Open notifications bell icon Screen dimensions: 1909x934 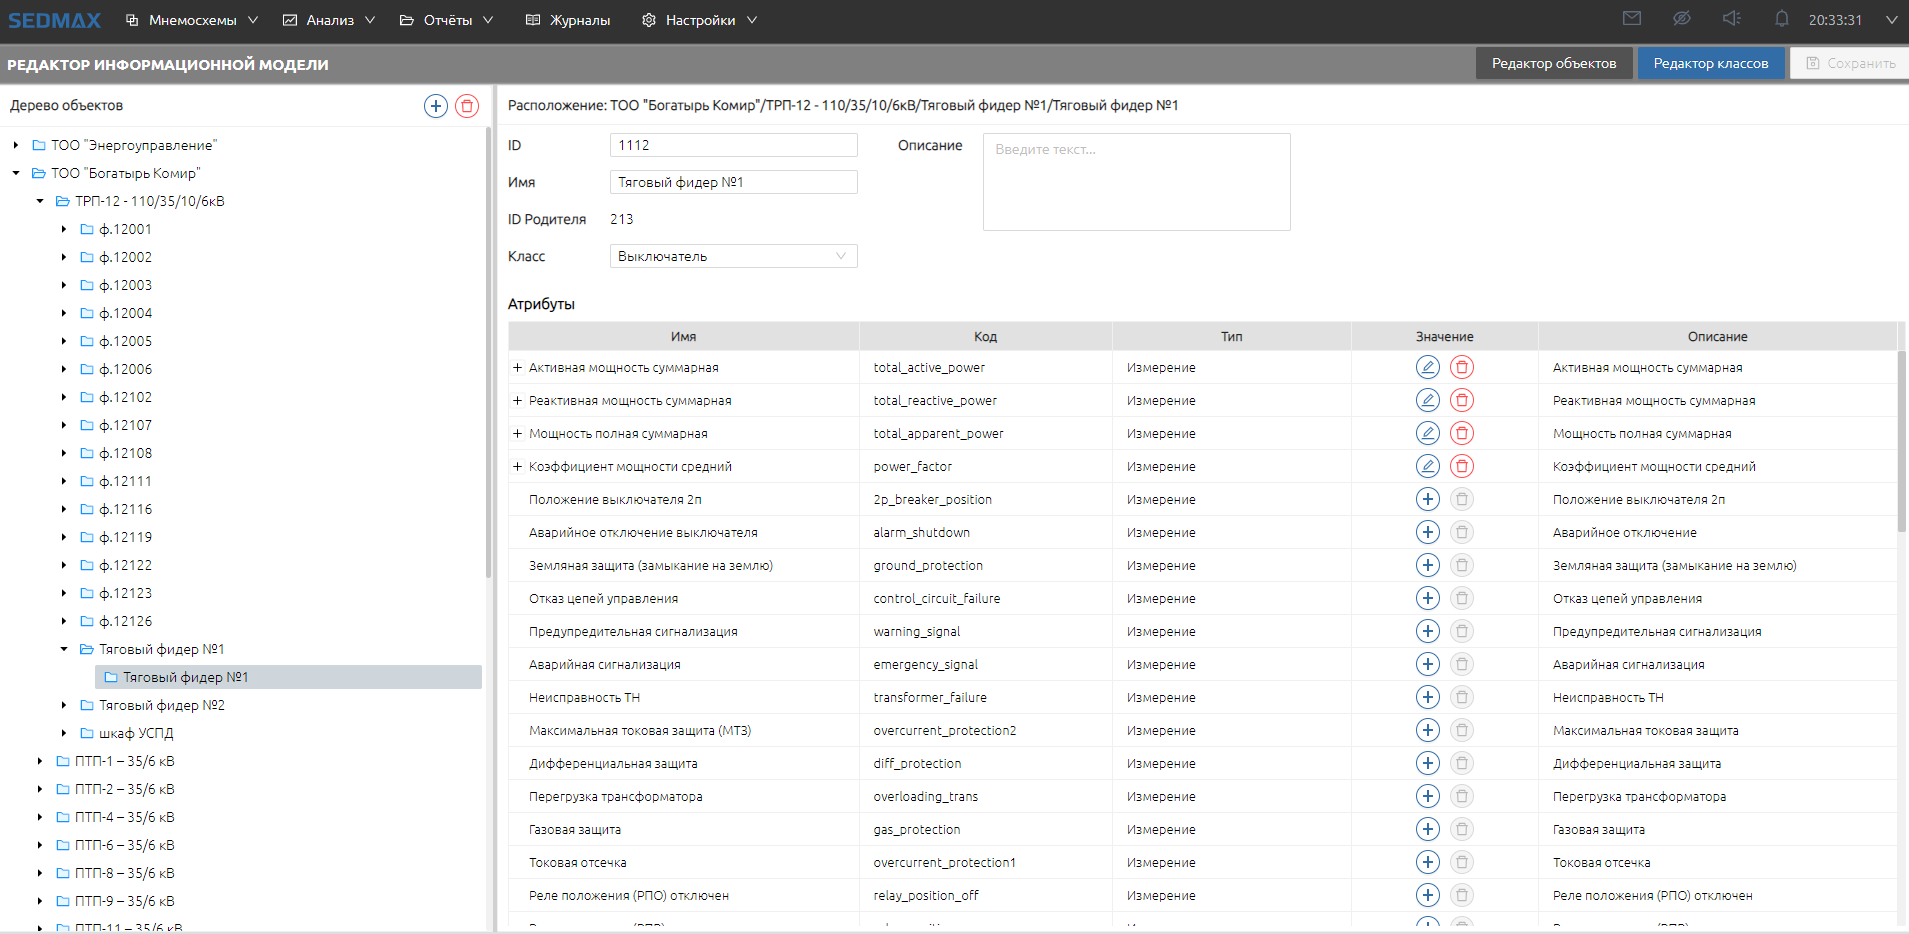pyautogui.click(x=1782, y=19)
